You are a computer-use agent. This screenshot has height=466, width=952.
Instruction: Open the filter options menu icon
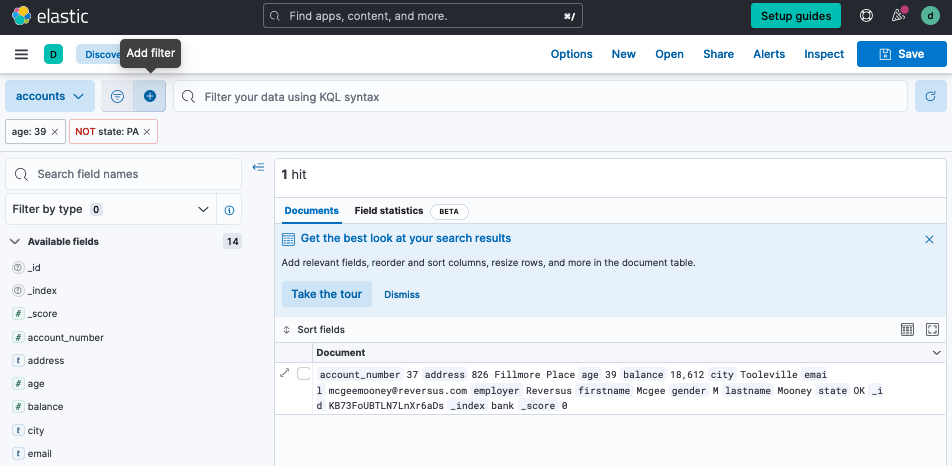(117, 96)
